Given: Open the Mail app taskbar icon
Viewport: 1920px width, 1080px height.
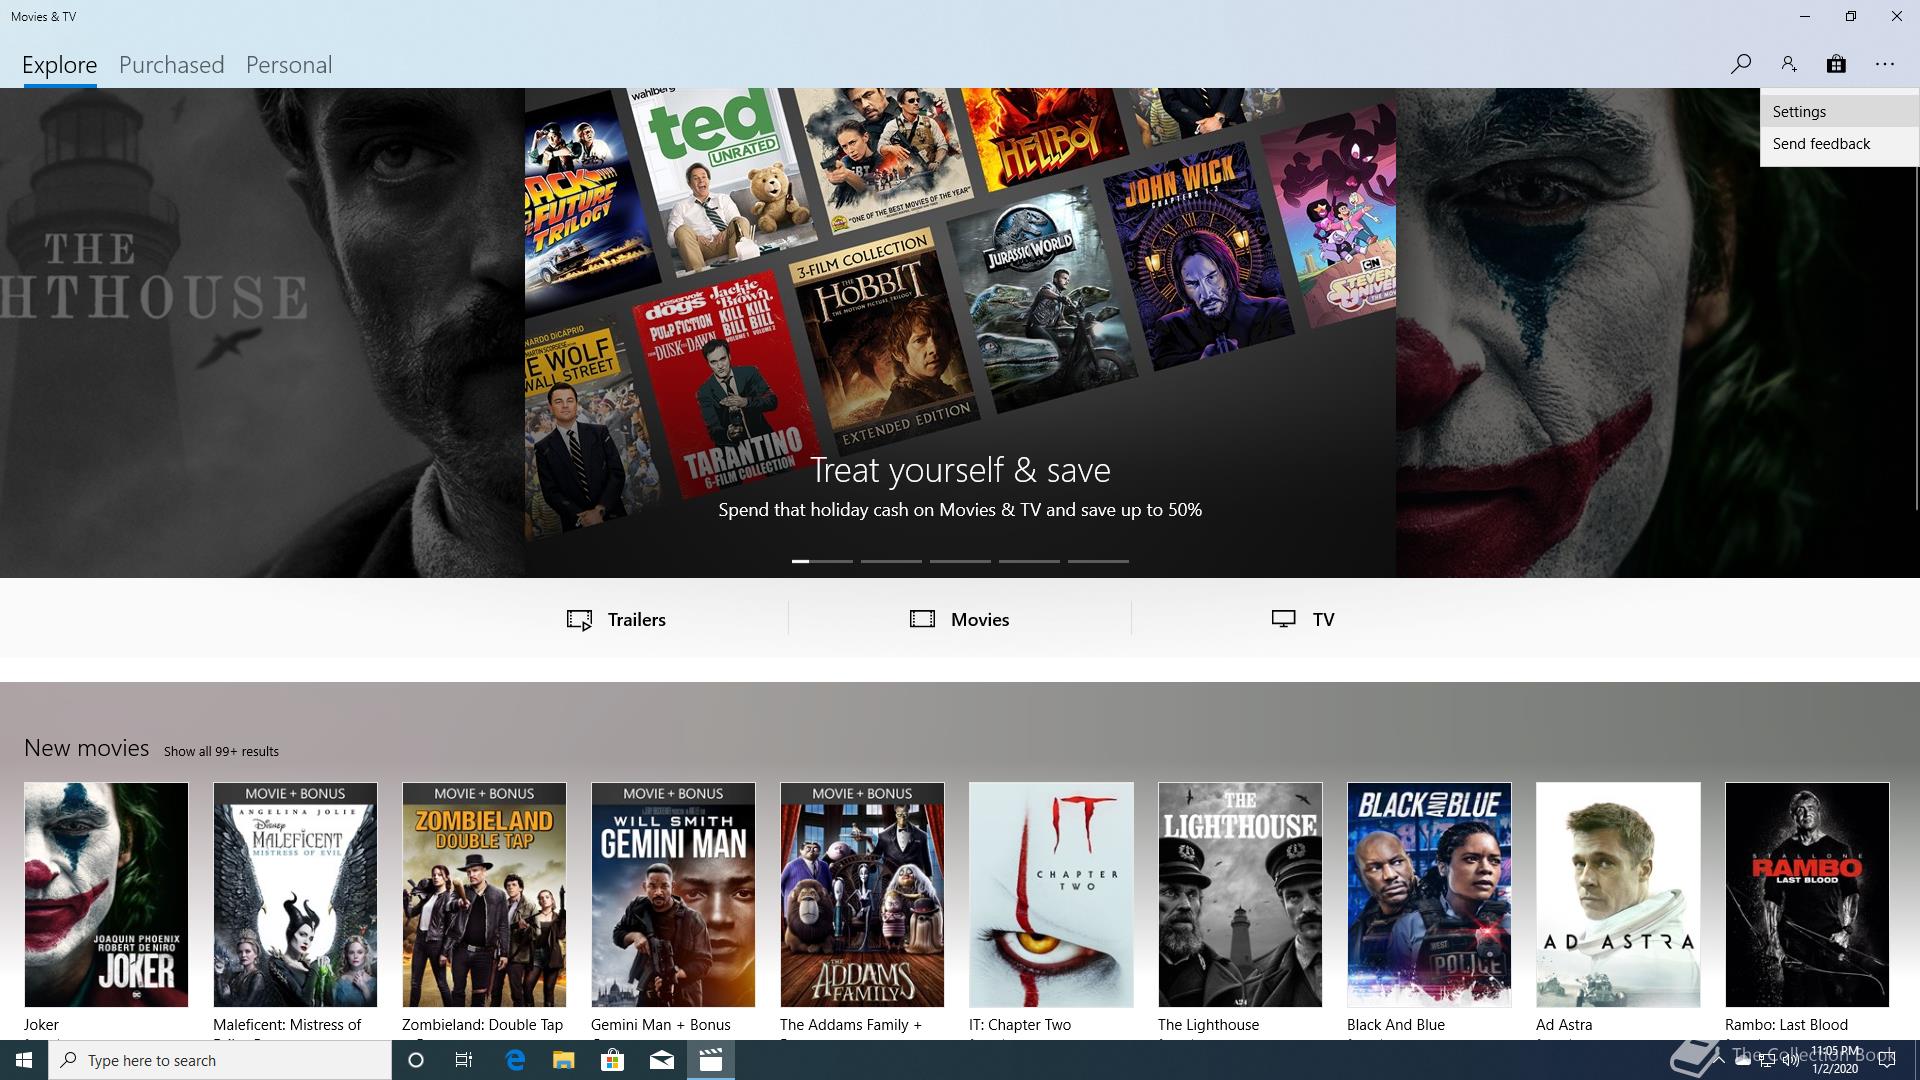Looking at the screenshot, I should (662, 1060).
